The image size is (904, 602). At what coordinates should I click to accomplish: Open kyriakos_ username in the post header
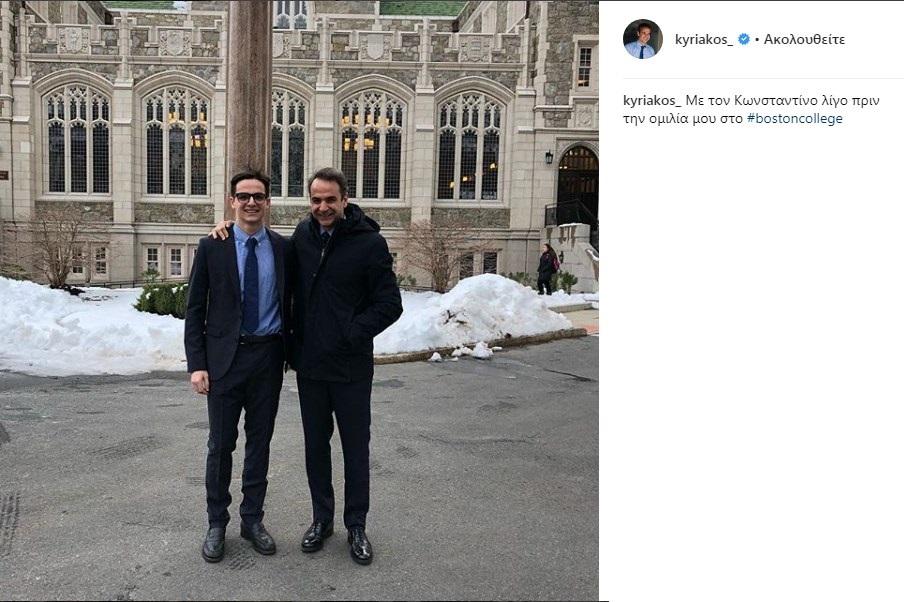coord(704,40)
